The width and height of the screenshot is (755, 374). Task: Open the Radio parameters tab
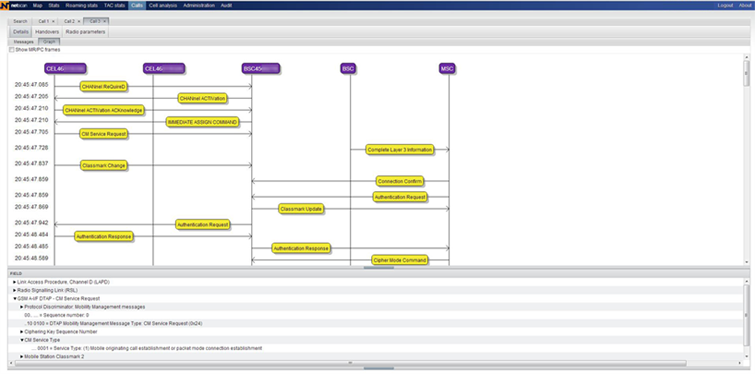[85, 32]
